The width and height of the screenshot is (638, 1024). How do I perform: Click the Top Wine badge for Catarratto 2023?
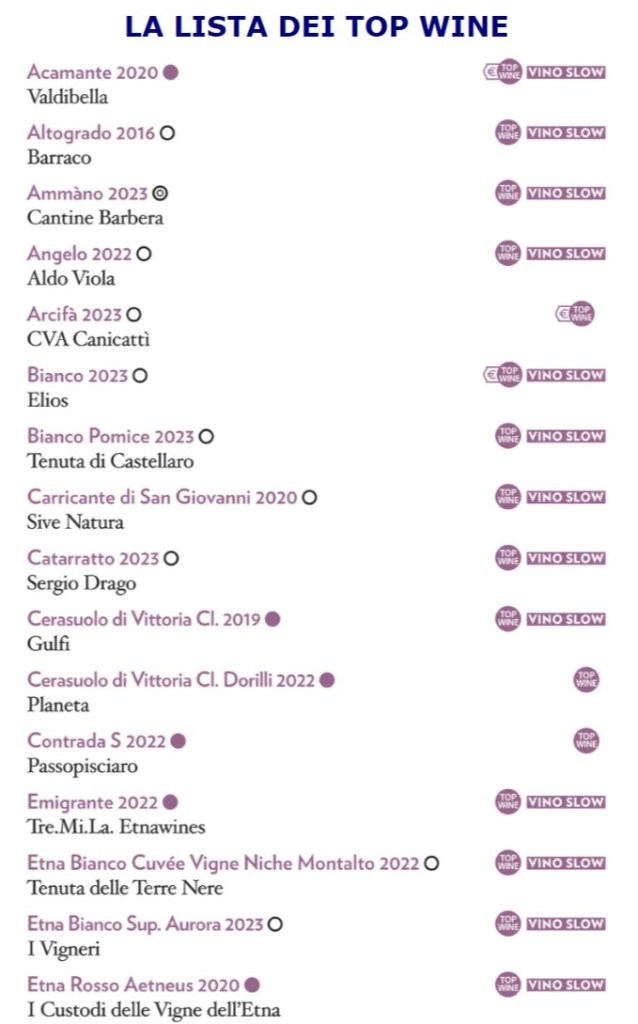508,558
